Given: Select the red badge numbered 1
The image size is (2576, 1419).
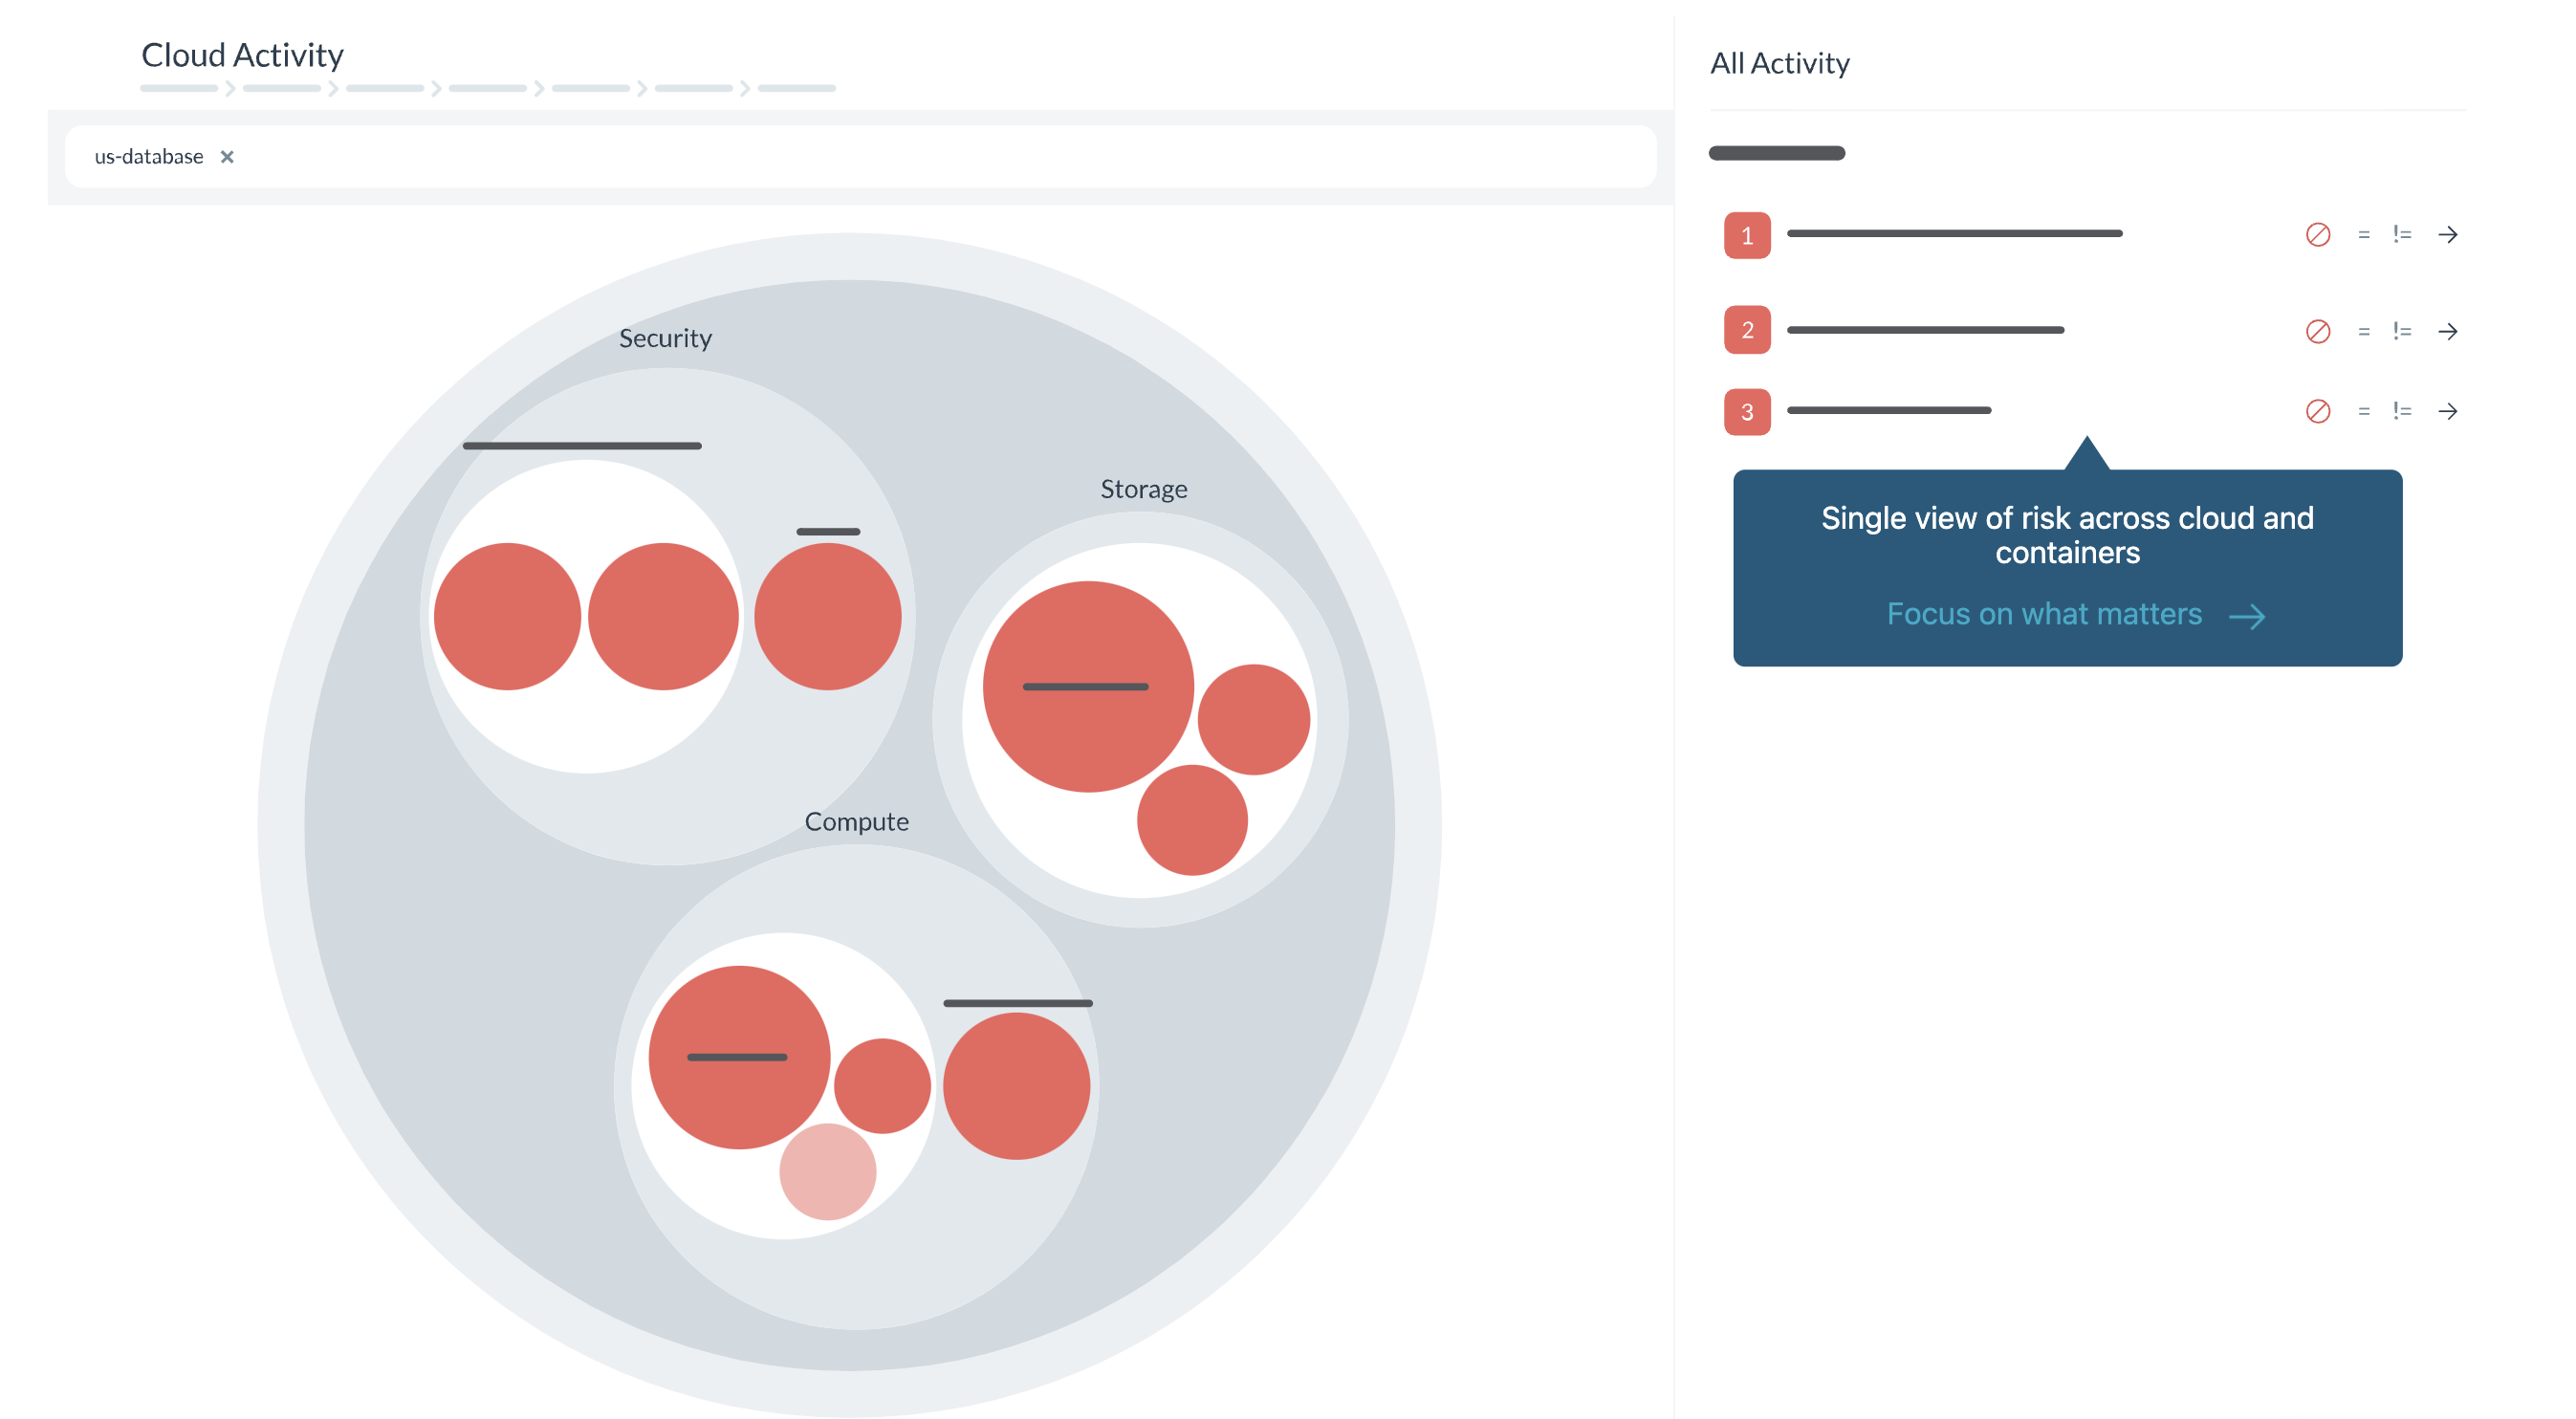Looking at the screenshot, I should click(x=1746, y=236).
